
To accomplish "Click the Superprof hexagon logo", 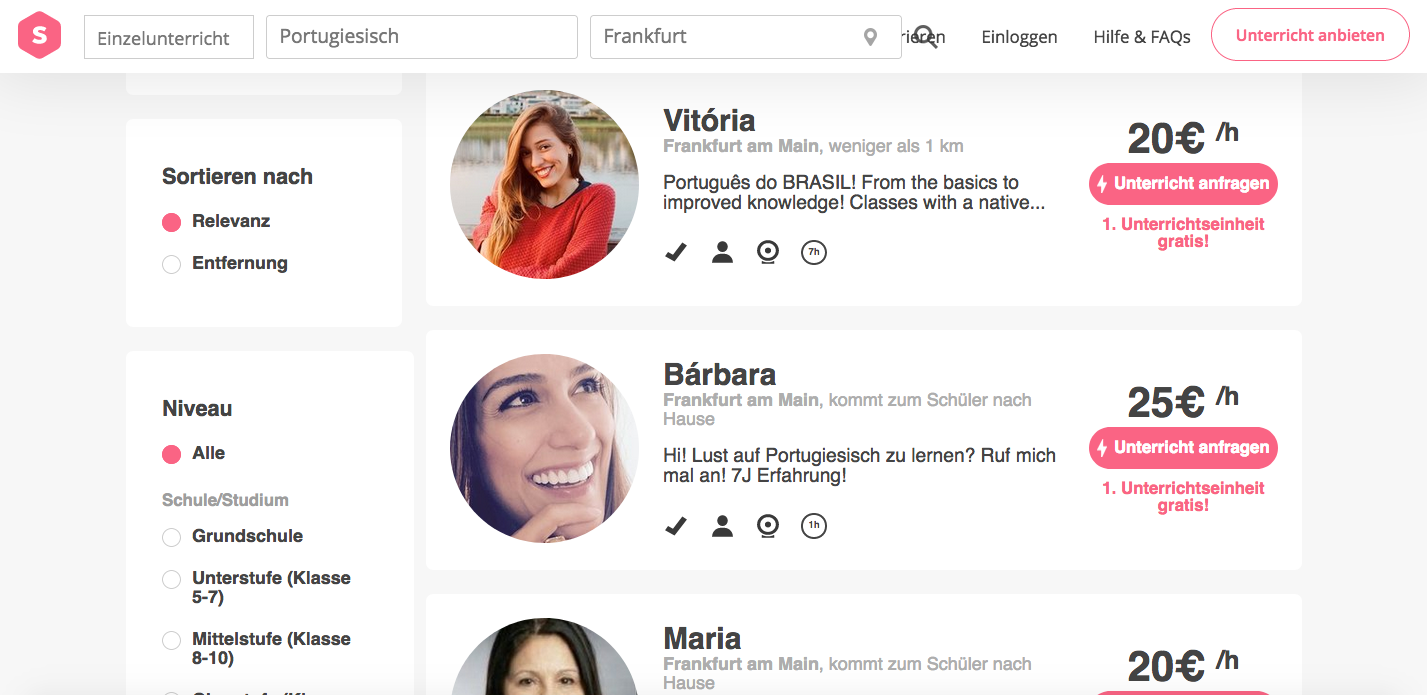I will (x=39, y=36).
